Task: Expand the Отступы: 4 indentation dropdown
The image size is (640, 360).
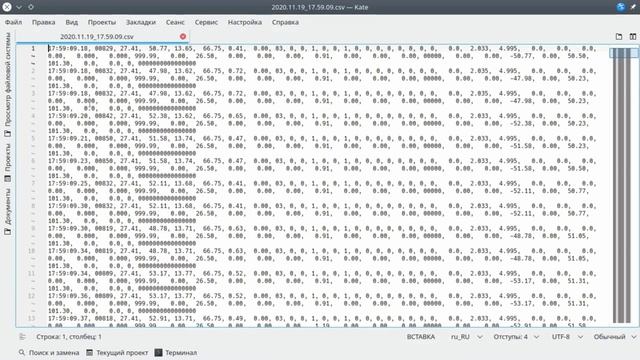Action: (516, 337)
